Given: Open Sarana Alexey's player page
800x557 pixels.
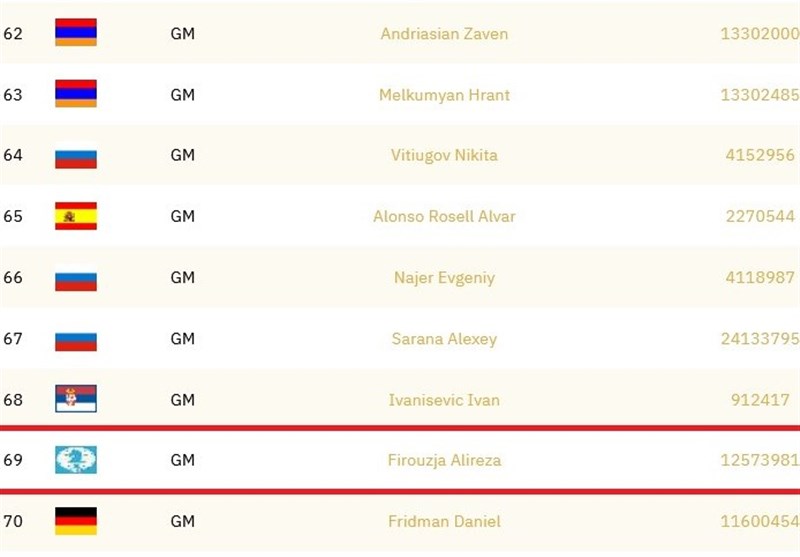Looking at the screenshot, I should coord(444,339).
